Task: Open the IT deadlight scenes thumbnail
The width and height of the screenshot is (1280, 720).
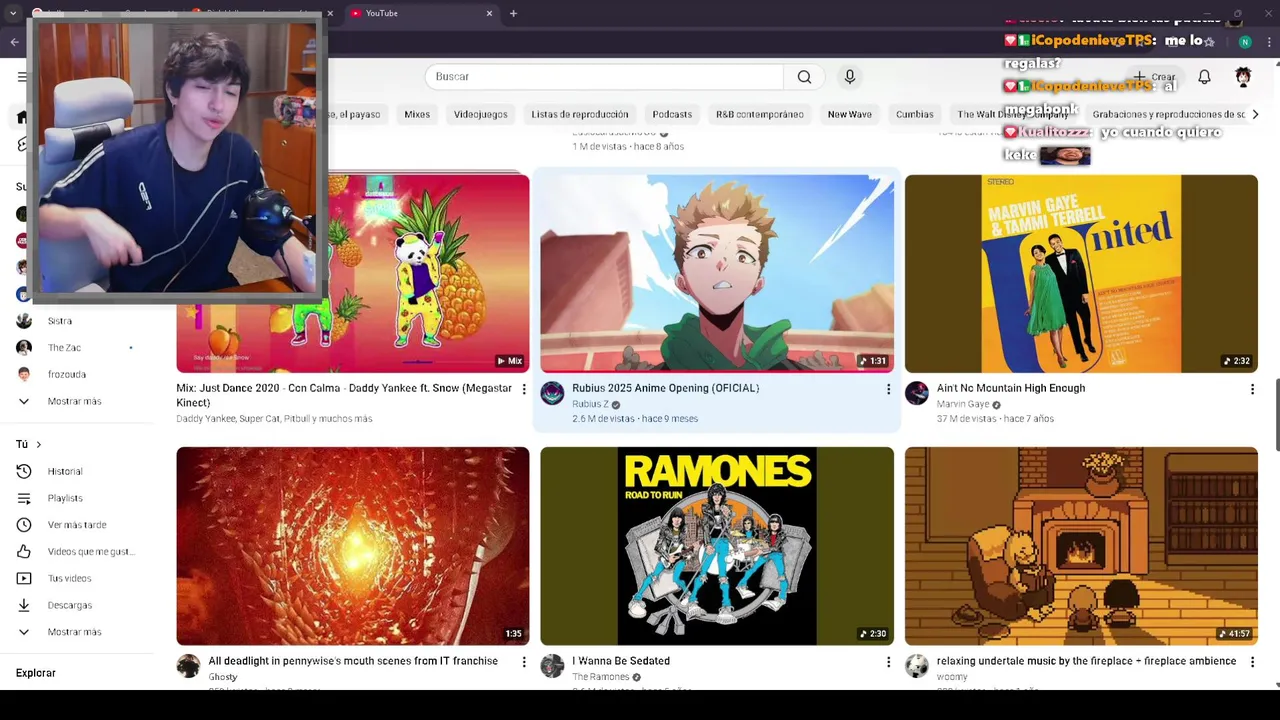Action: pos(353,546)
